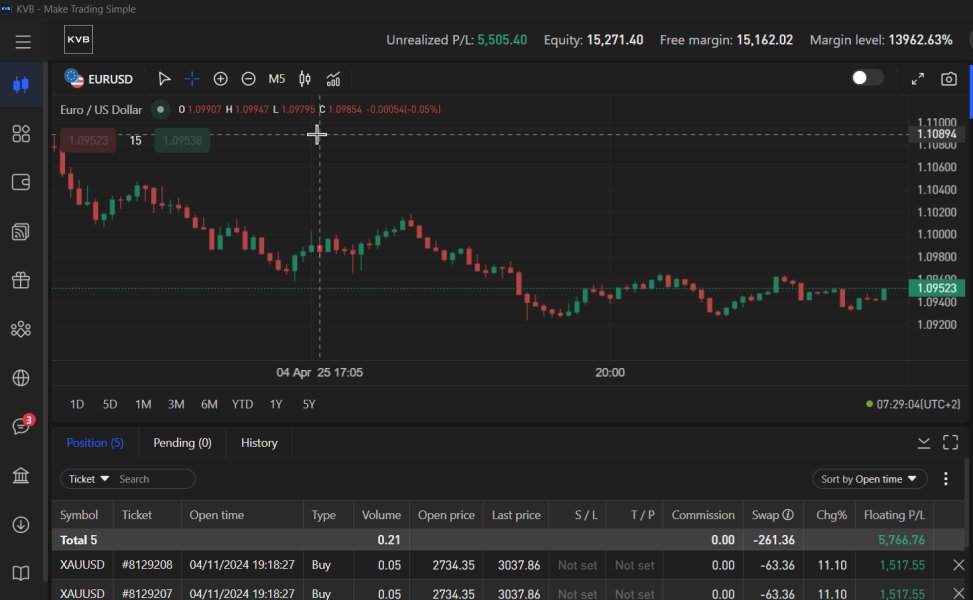973x600 pixels.
Task: Take a chart screenshot with camera icon
Action: point(948,79)
